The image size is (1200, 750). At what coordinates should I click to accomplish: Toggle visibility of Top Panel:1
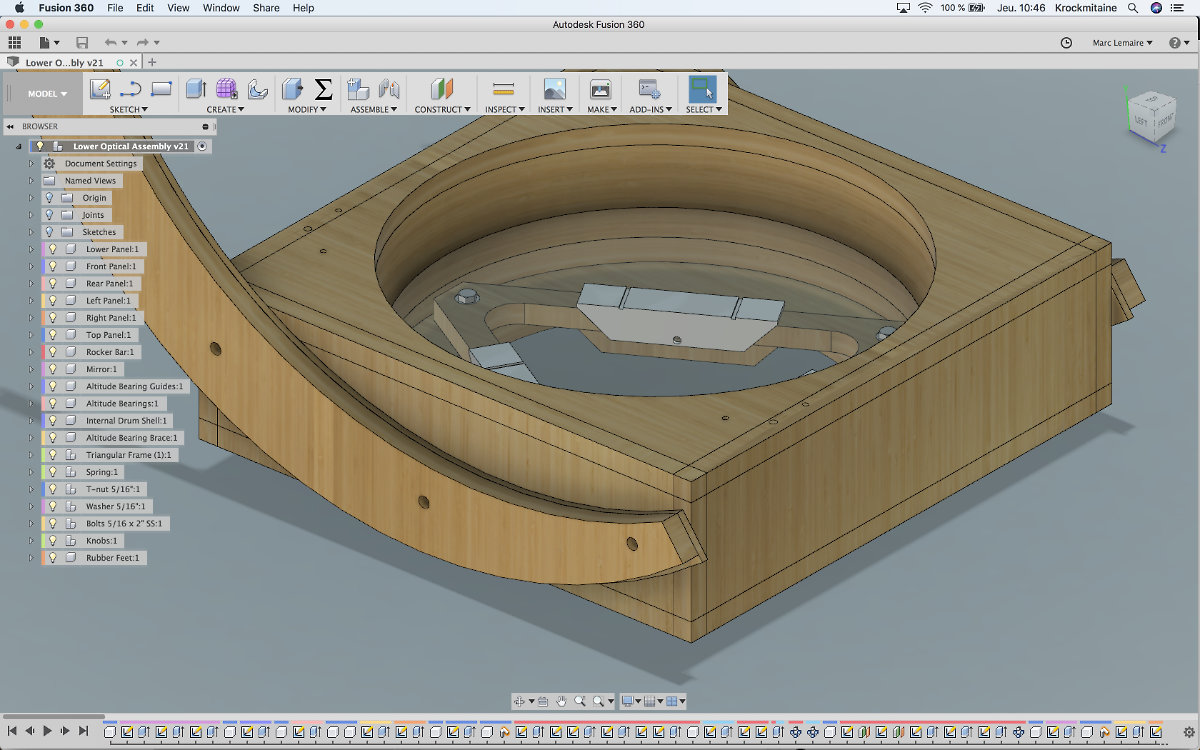(54, 335)
